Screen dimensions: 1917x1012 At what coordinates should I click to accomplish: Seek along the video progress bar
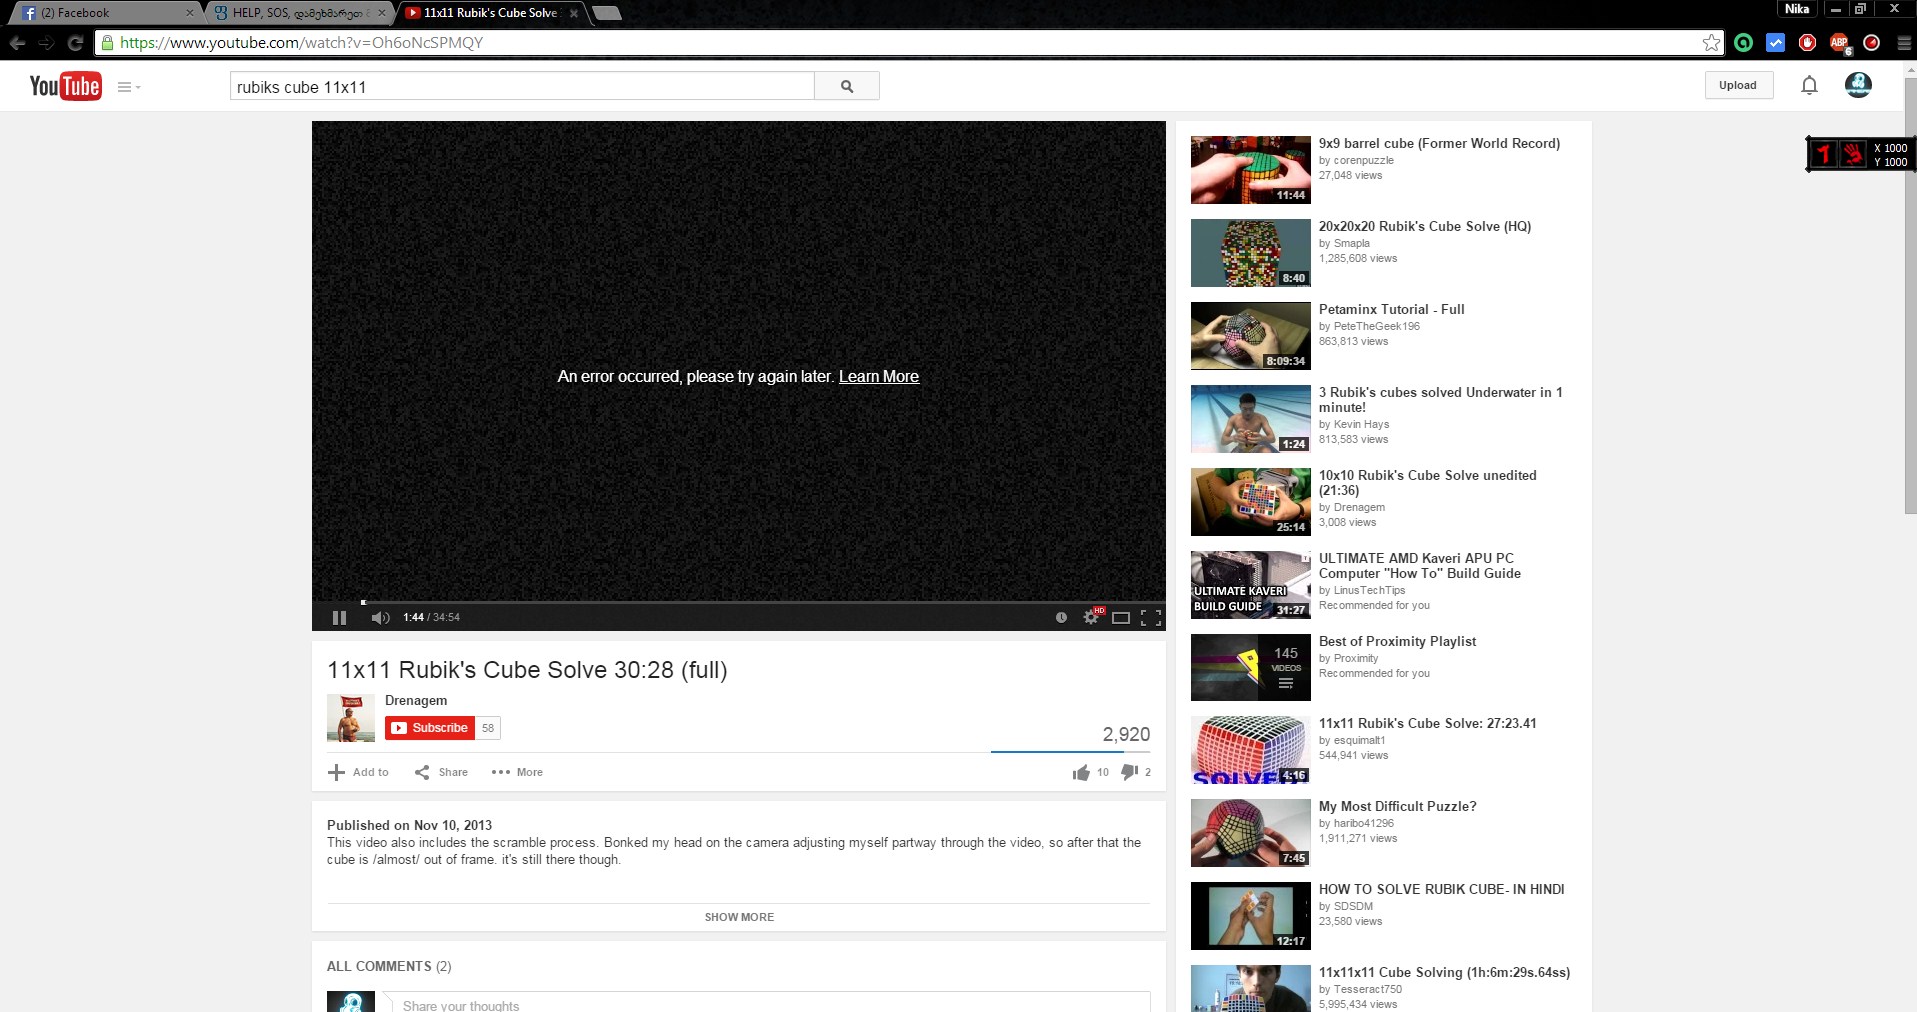click(738, 602)
